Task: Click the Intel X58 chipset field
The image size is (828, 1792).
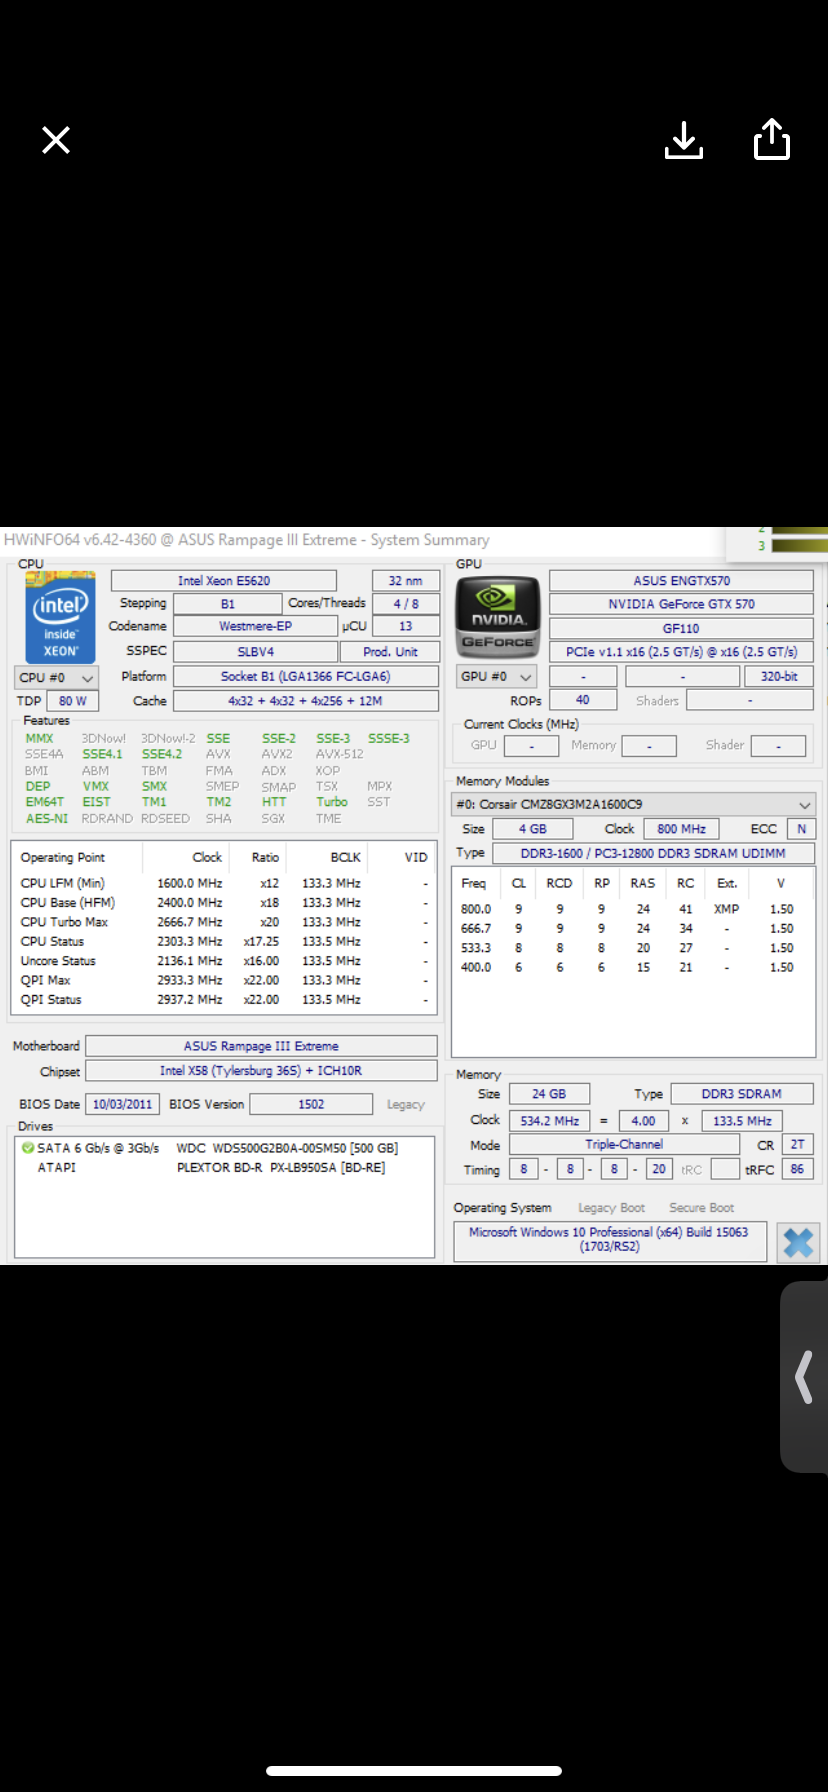Action: pos(261,1071)
